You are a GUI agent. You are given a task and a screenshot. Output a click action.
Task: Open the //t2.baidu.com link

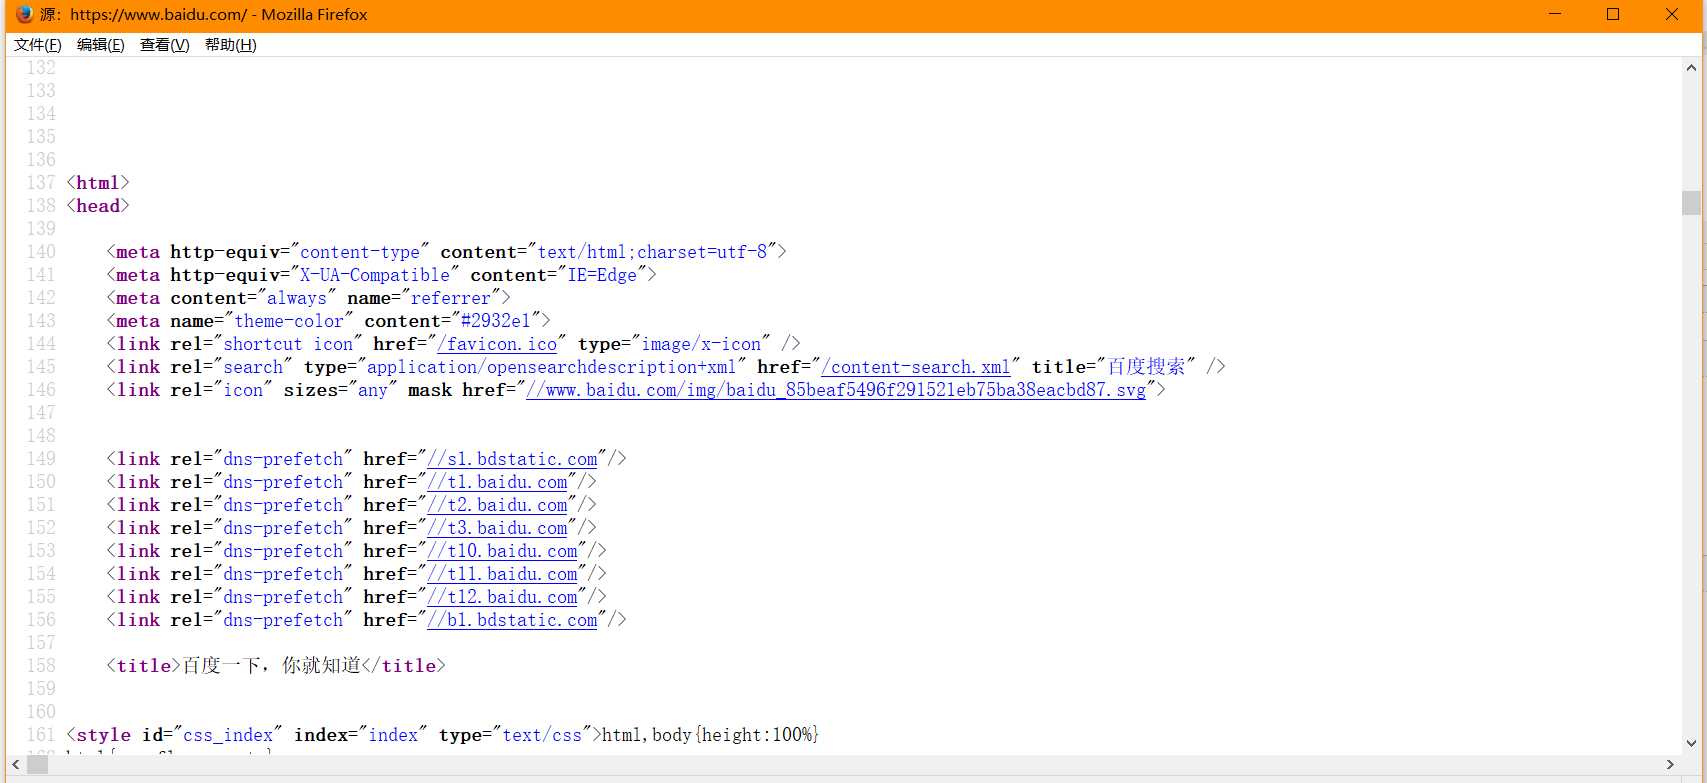click(497, 505)
